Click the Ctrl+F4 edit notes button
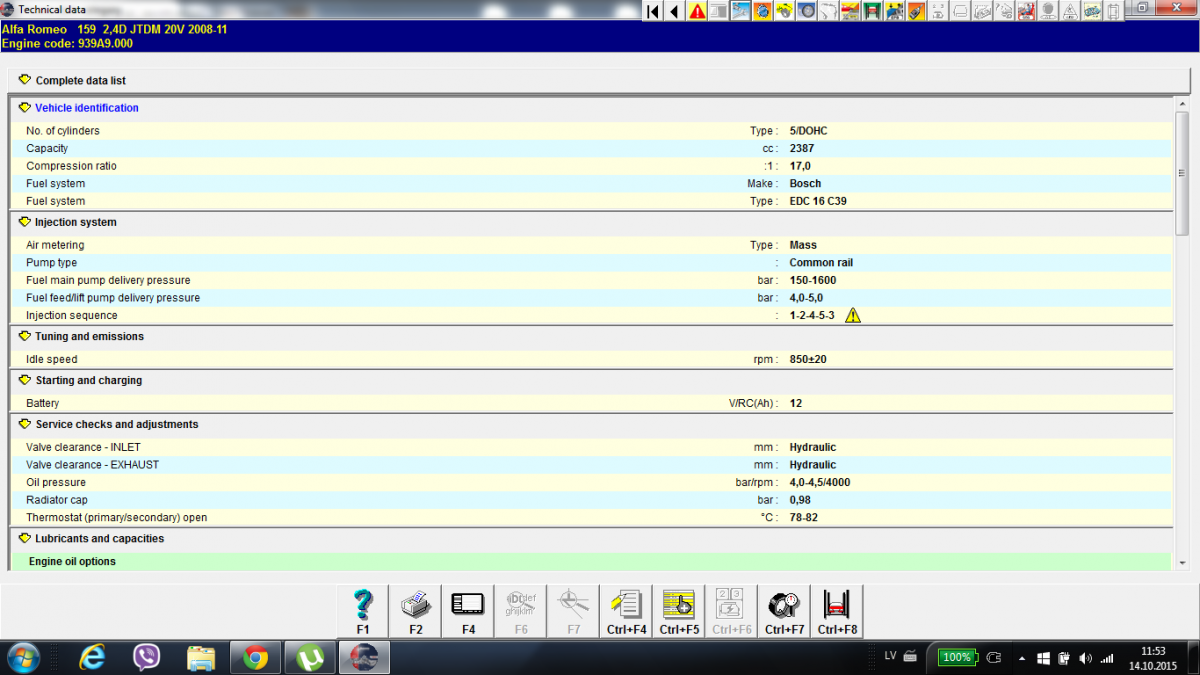Screen dimensions: 1200x675 (x=627, y=612)
